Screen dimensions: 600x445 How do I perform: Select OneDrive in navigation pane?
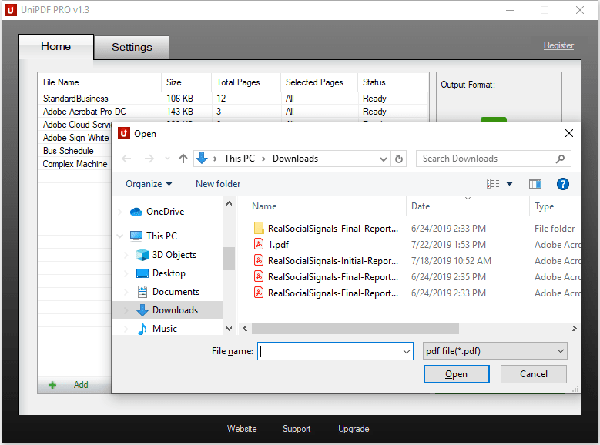165,212
